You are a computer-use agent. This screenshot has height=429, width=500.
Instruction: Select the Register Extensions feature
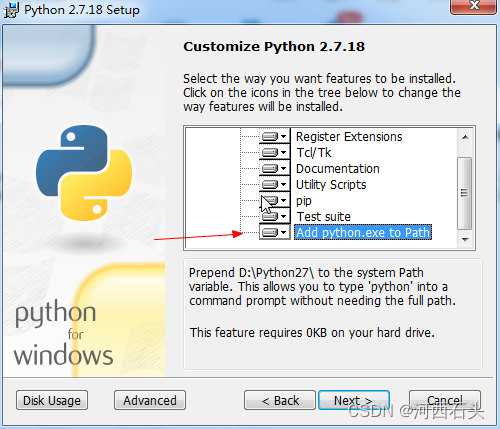point(349,137)
